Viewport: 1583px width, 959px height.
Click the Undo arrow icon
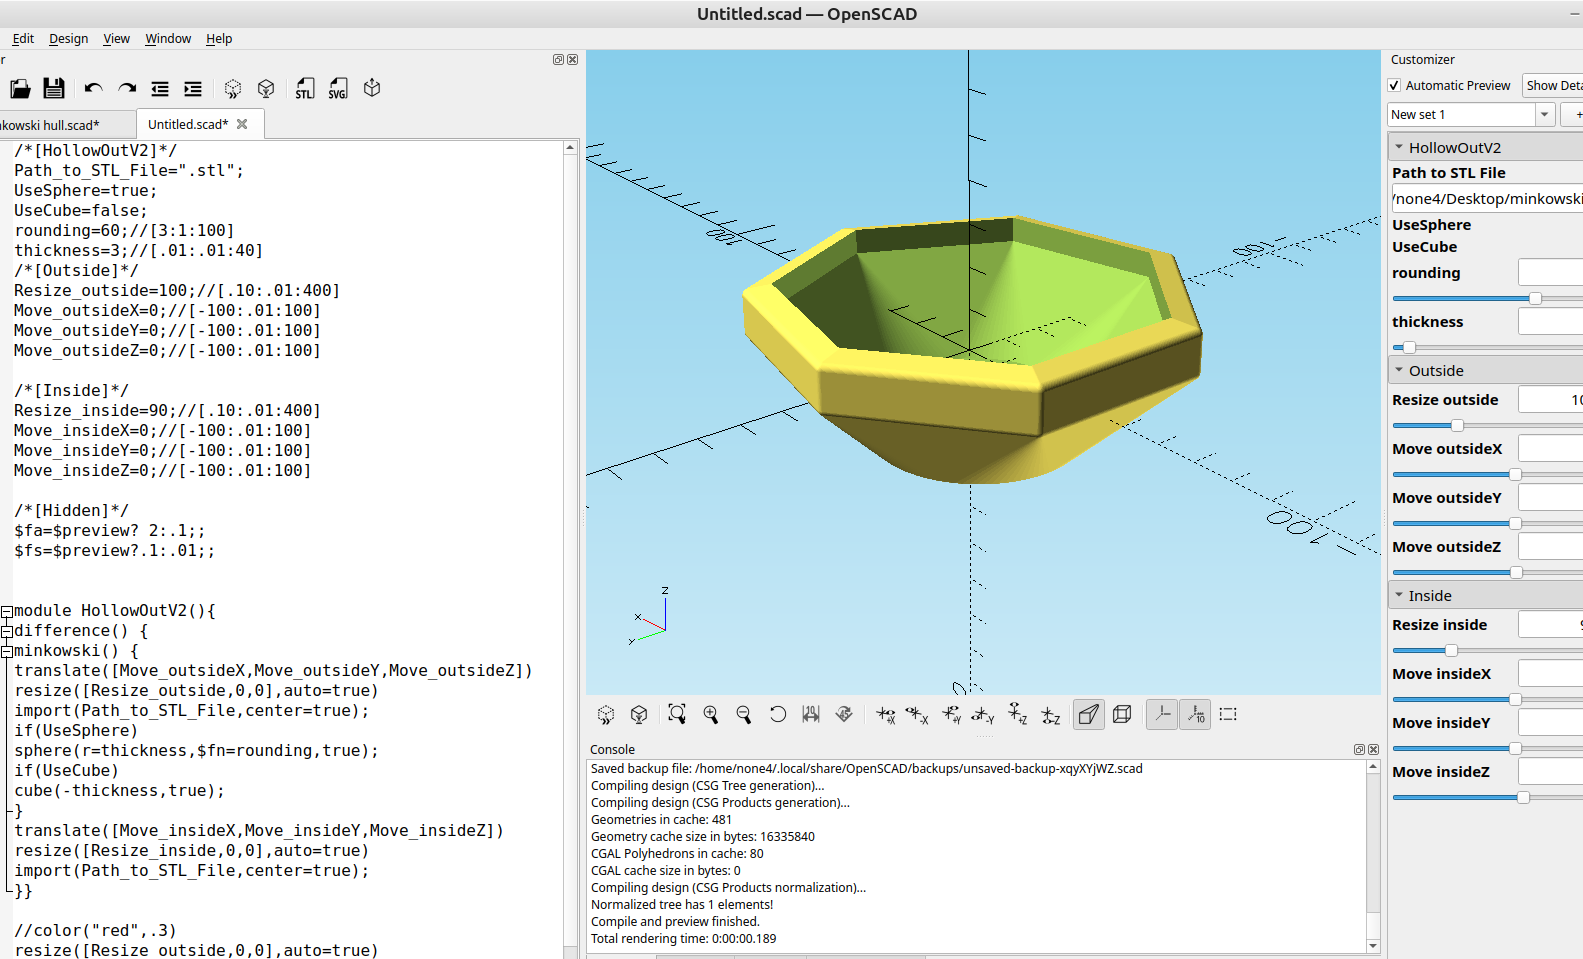[93, 89]
